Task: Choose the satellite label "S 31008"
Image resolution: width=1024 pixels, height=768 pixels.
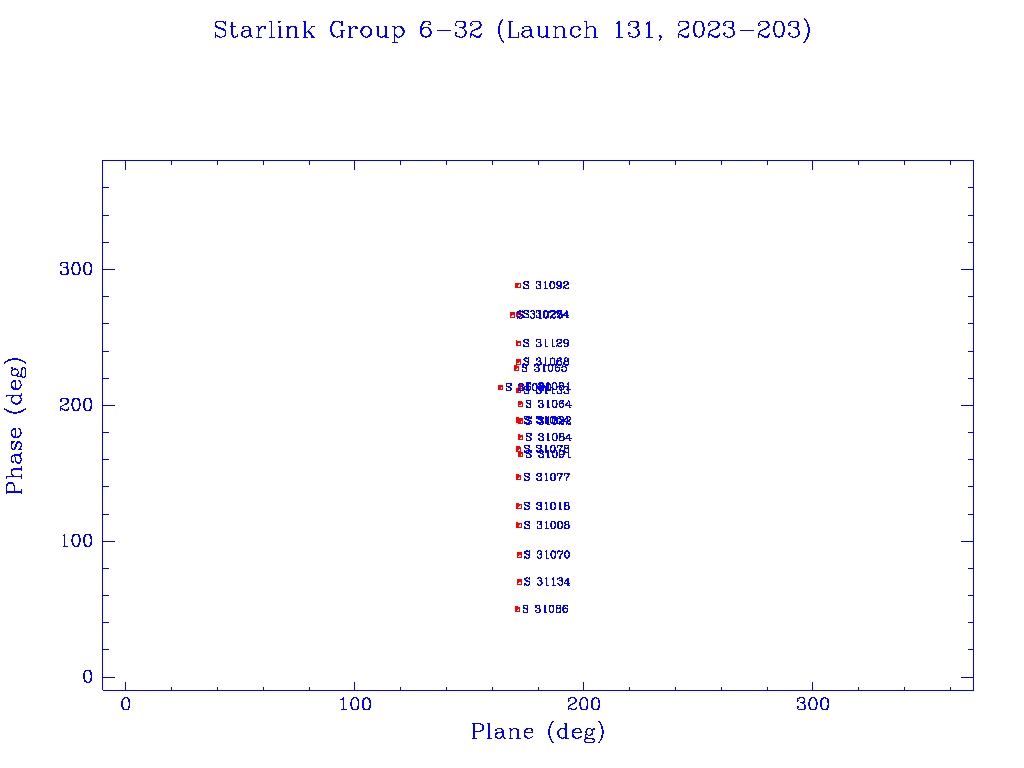Action: click(547, 525)
